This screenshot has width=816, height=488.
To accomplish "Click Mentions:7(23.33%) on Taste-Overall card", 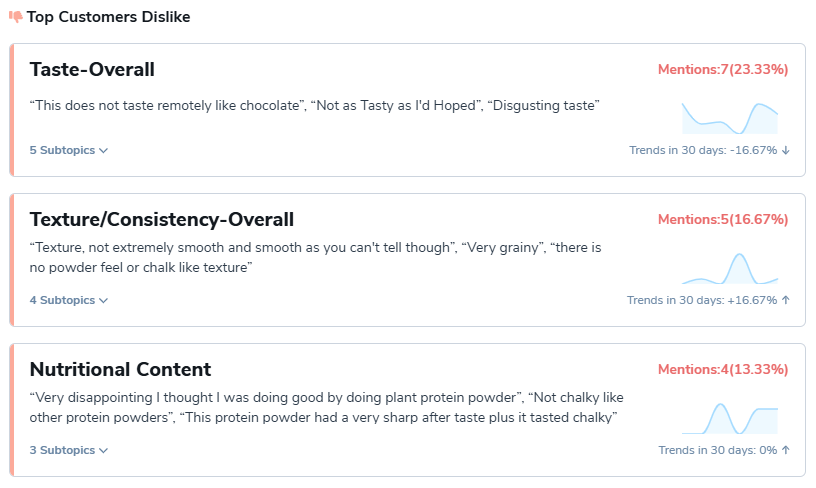I will click(723, 69).
